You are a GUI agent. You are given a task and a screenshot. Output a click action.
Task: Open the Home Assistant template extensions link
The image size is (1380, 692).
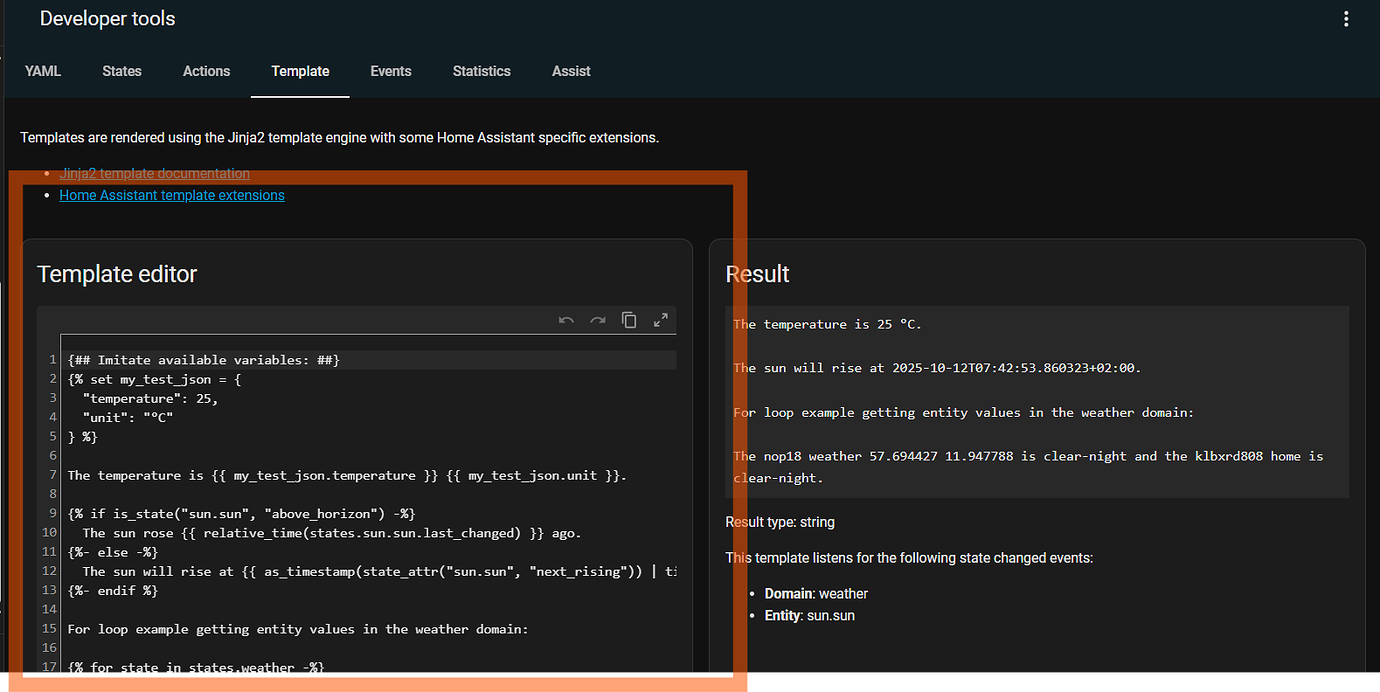[x=171, y=195]
